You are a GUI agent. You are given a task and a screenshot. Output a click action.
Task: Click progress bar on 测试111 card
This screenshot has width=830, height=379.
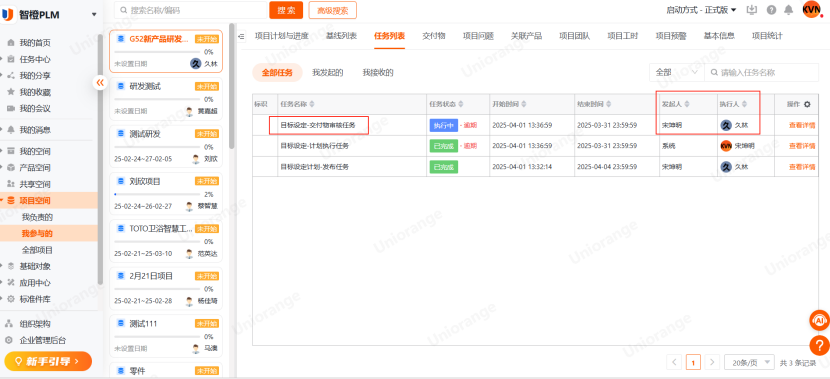pos(157,337)
